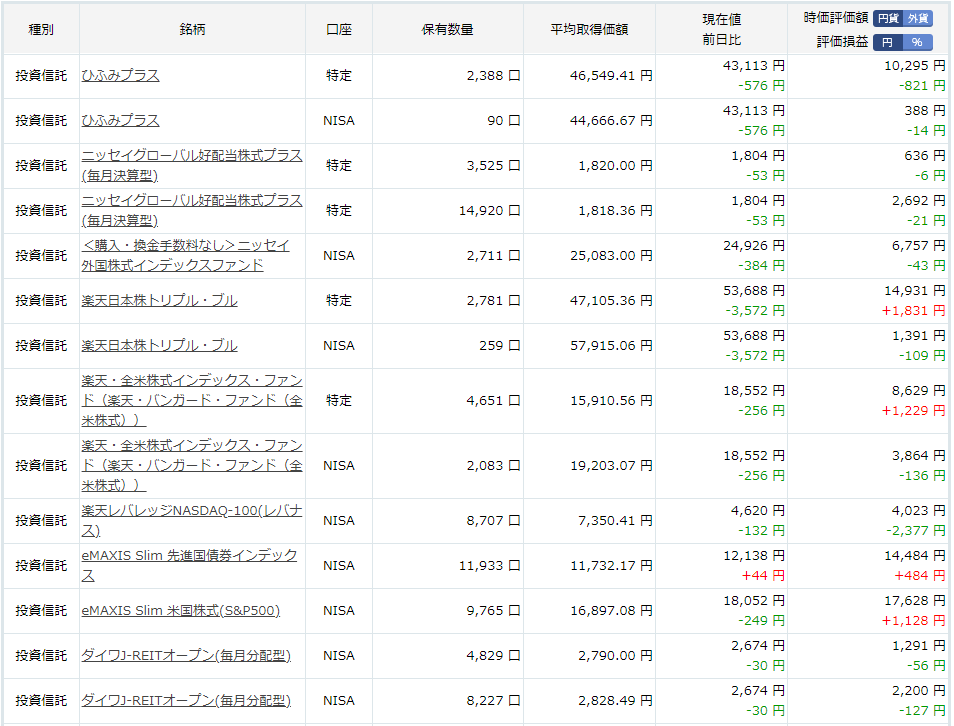Open 楽天日本株トリプル・ブル link in 特定 row
Screen dimensions: 954x726
tap(159, 301)
